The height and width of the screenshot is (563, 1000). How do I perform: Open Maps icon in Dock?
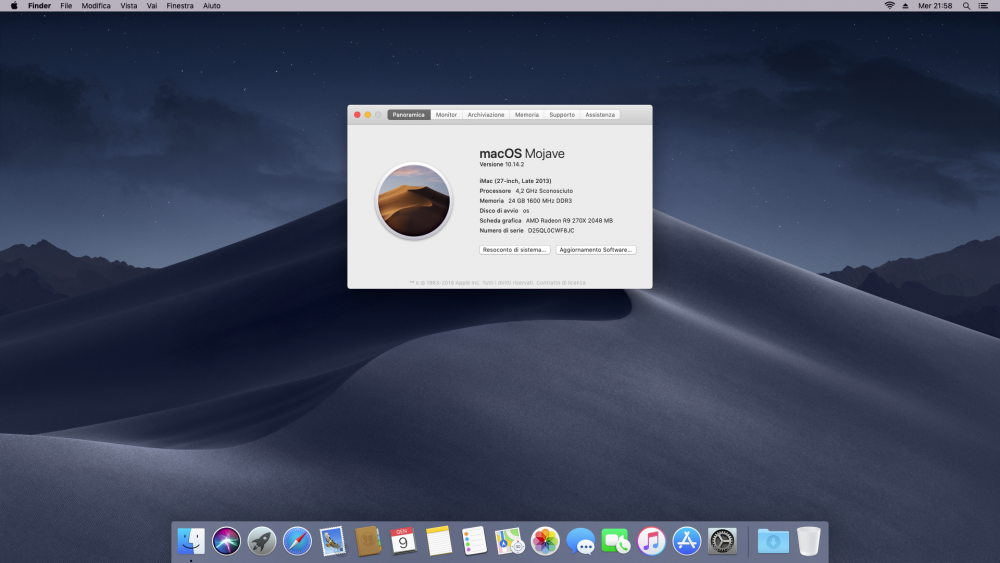pyautogui.click(x=510, y=541)
